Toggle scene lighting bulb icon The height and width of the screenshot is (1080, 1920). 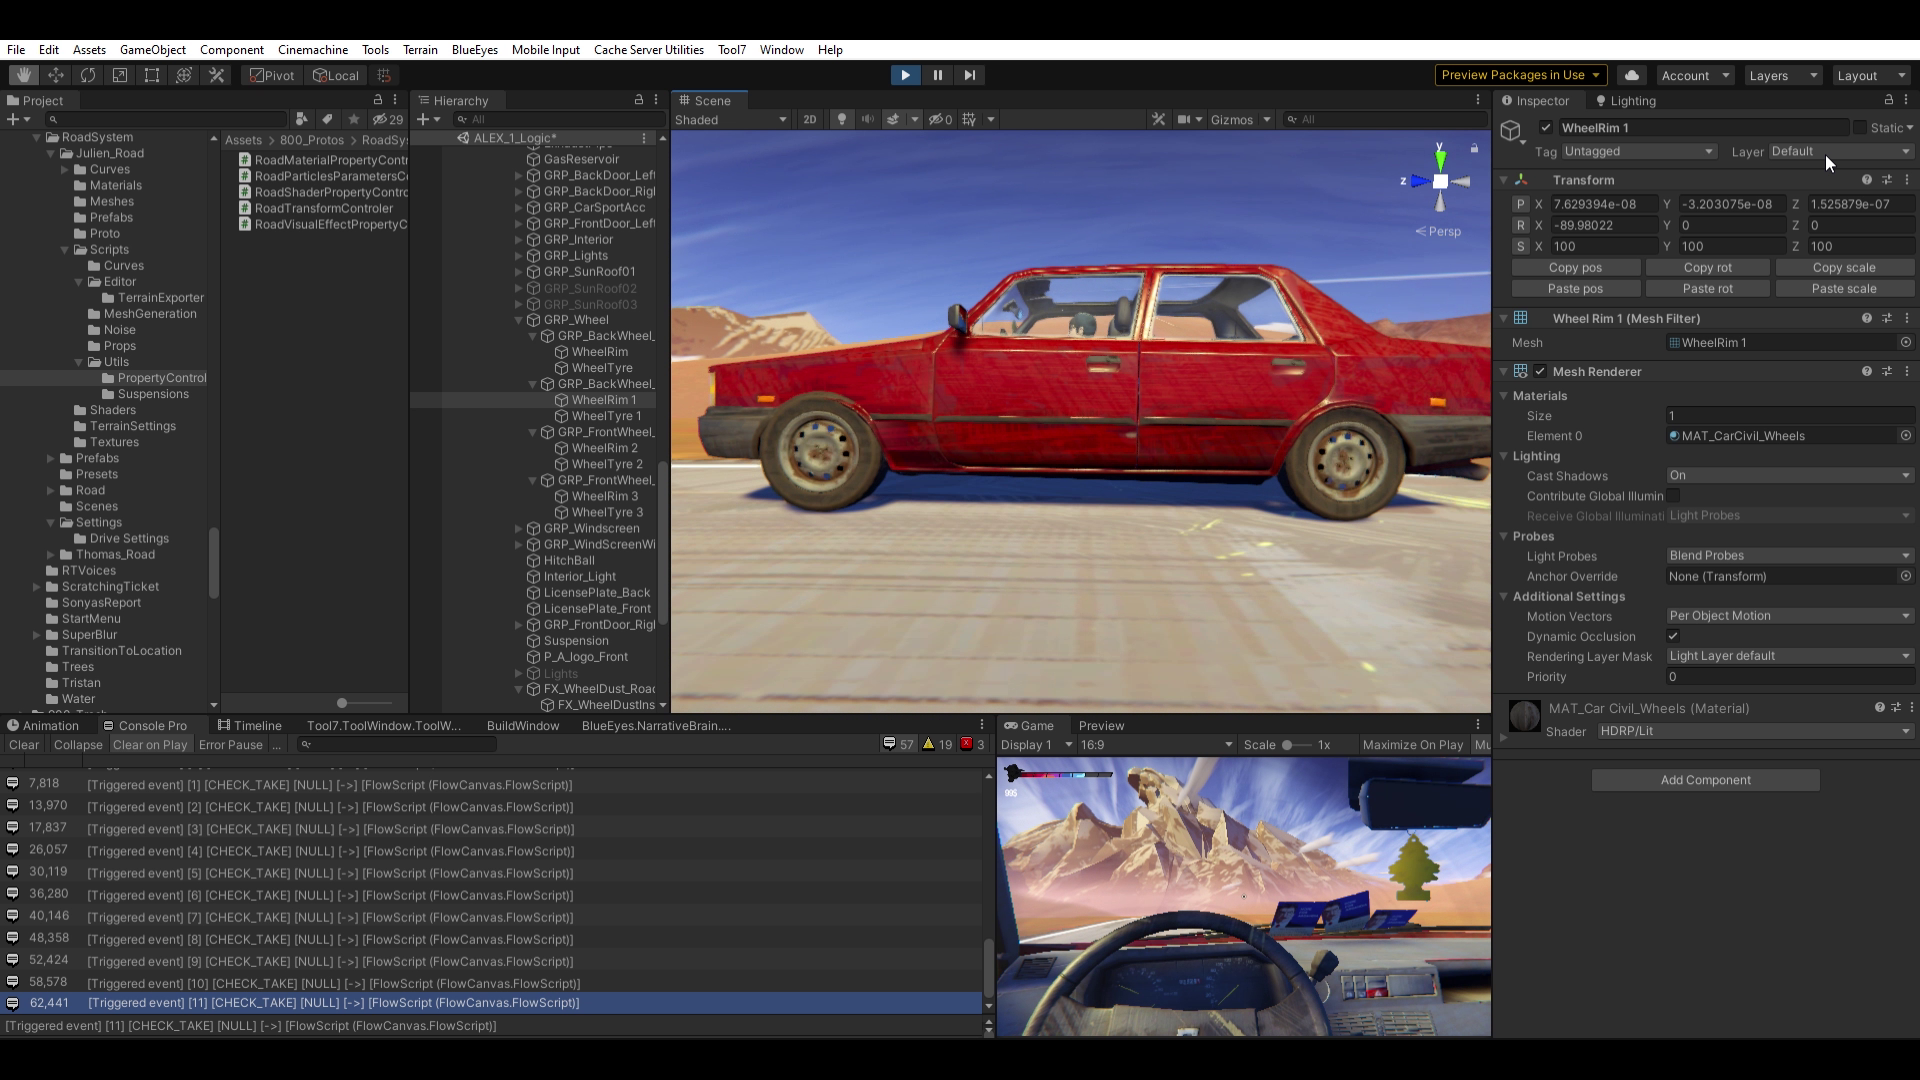842,119
